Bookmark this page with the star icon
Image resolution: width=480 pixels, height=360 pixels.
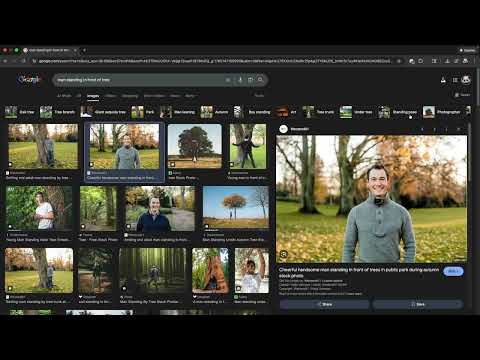(x=399, y=61)
